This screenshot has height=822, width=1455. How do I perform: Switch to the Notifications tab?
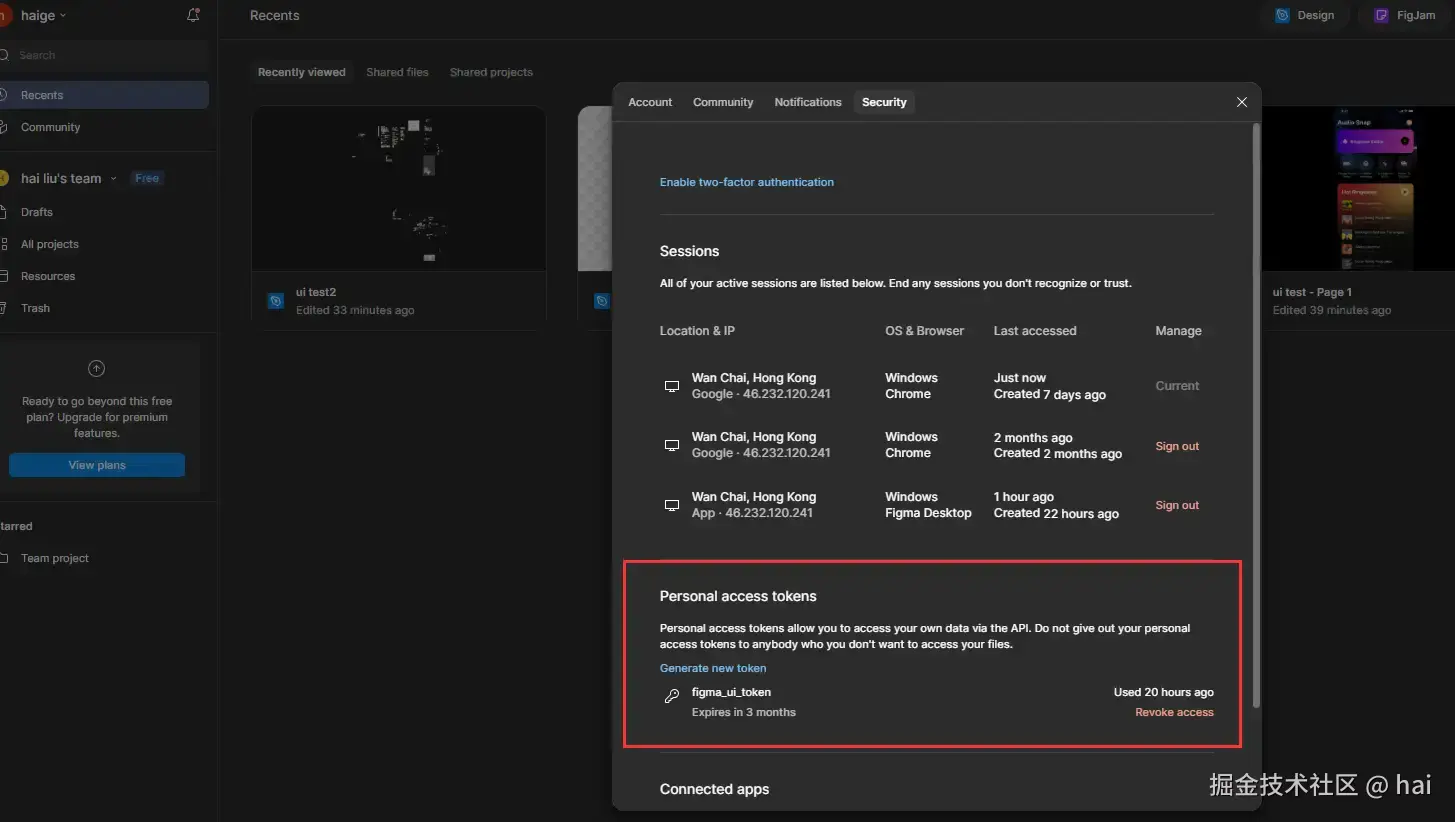point(808,102)
